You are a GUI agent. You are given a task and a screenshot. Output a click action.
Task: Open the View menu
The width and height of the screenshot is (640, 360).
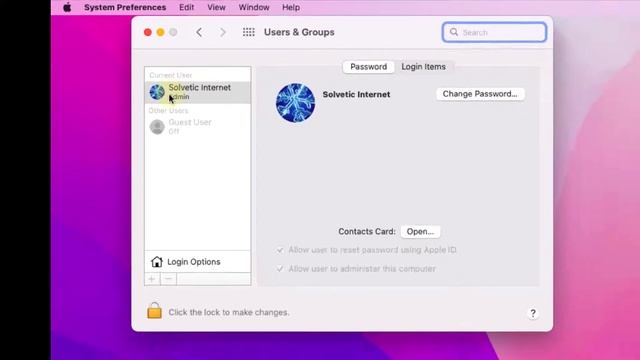[x=216, y=7]
